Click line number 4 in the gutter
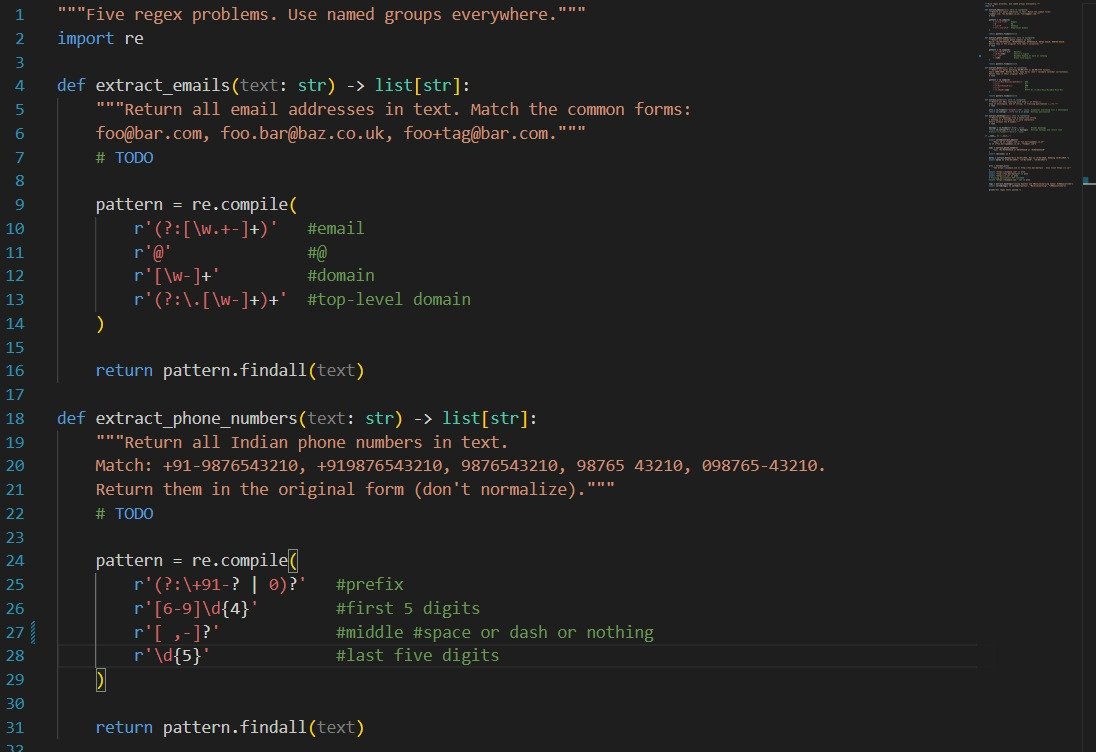Image resolution: width=1096 pixels, height=752 pixels. click(20, 85)
